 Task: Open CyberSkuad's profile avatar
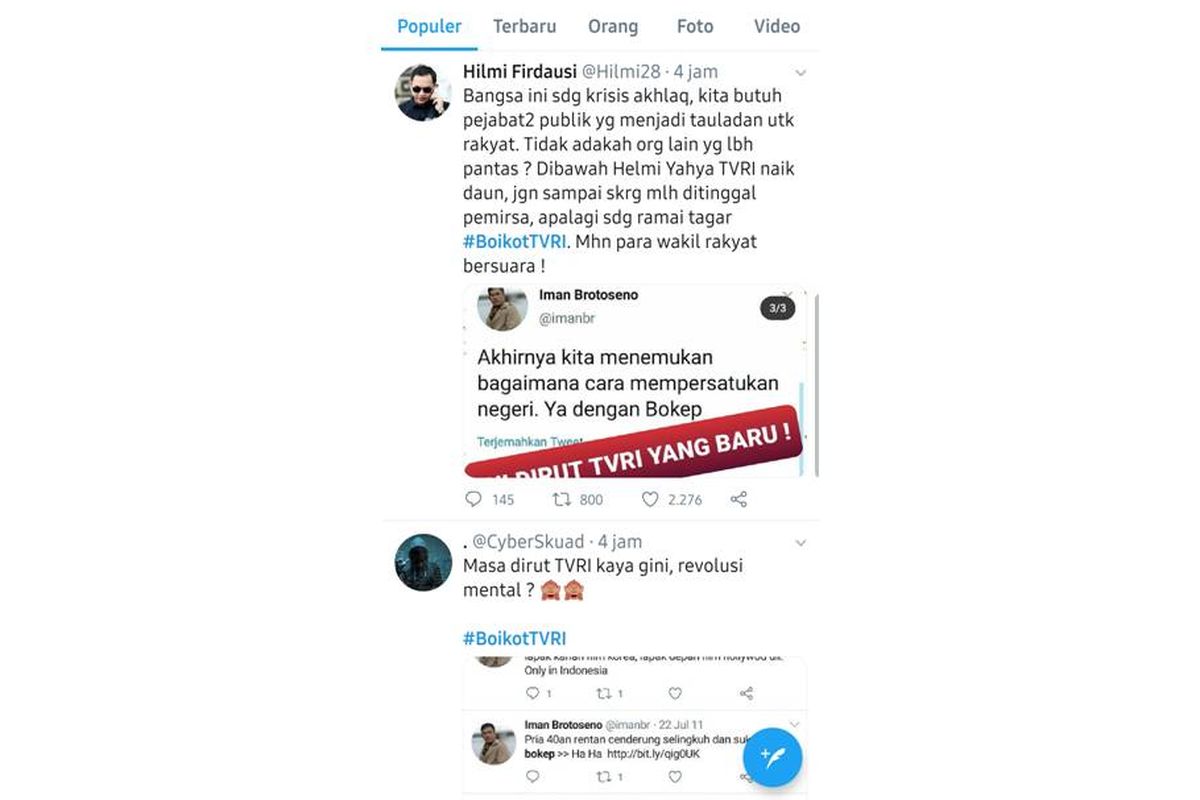(424, 562)
